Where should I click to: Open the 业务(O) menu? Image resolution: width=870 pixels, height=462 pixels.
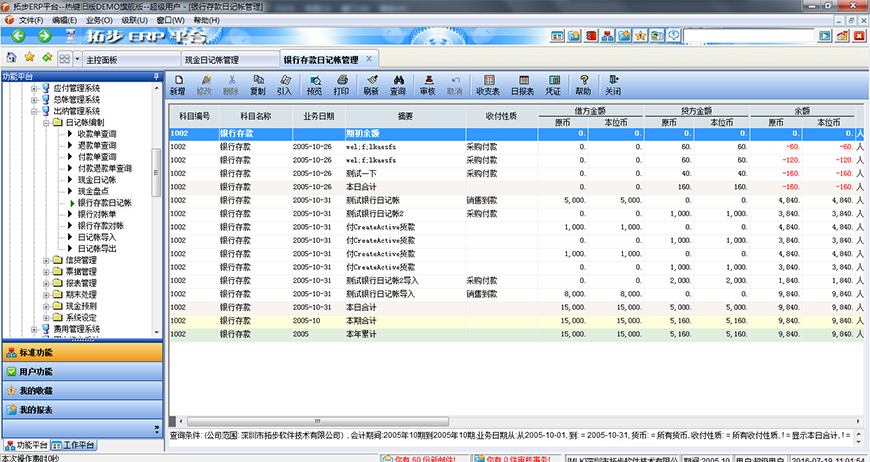(x=99, y=20)
